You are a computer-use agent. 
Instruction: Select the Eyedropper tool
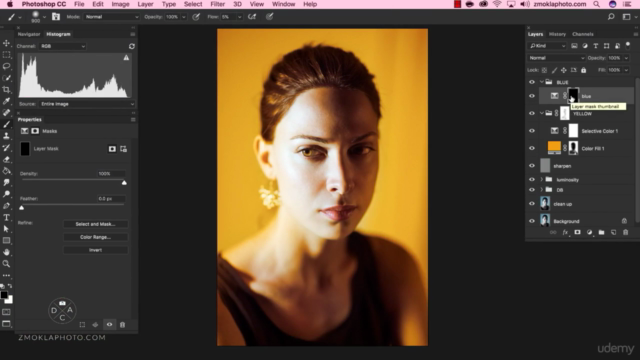pyautogui.click(x=6, y=101)
